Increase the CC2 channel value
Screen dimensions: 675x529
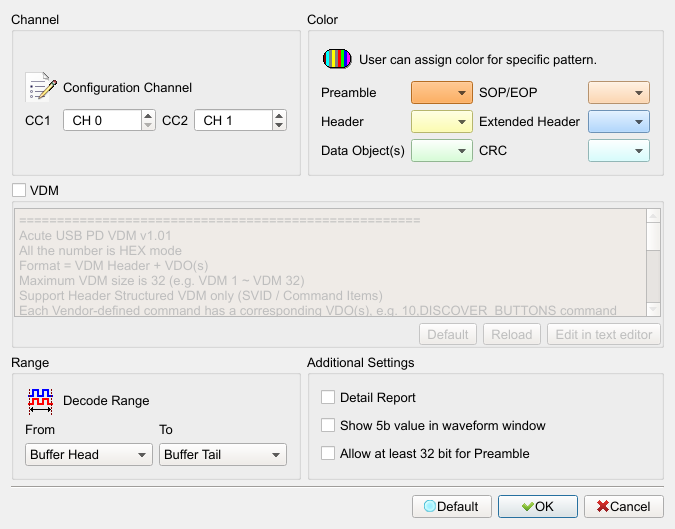tap(279, 115)
